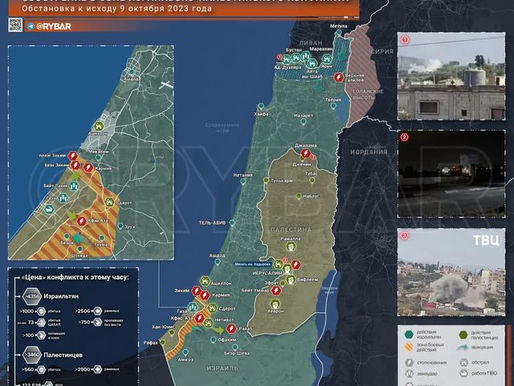Click the clash marker at пляж Зиким in inset
Viewport: 514px width, 386px height.
pos(72,156)
